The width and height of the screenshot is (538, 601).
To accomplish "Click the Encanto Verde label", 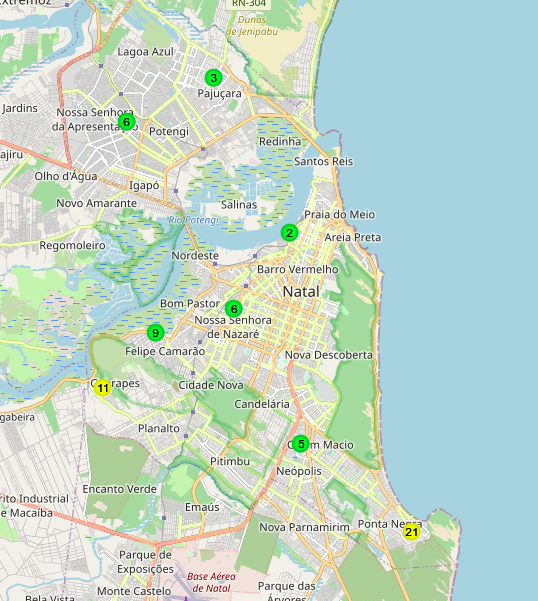I will [120, 489].
